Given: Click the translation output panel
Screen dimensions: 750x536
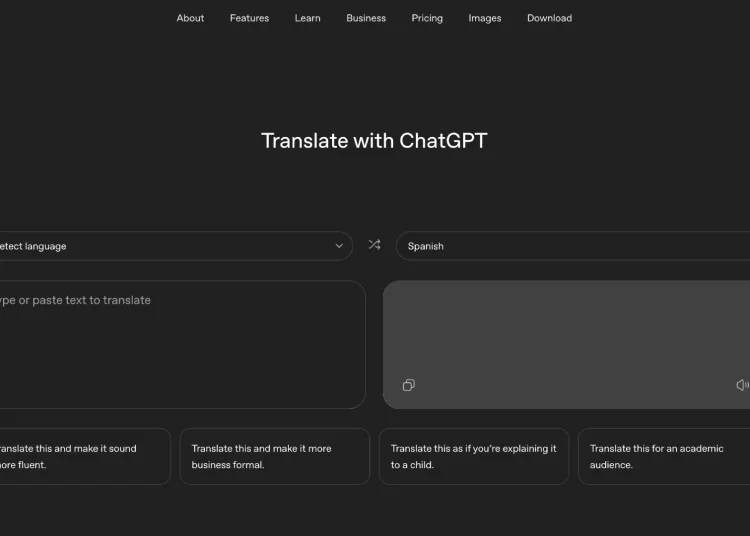Looking at the screenshot, I should (566, 344).
